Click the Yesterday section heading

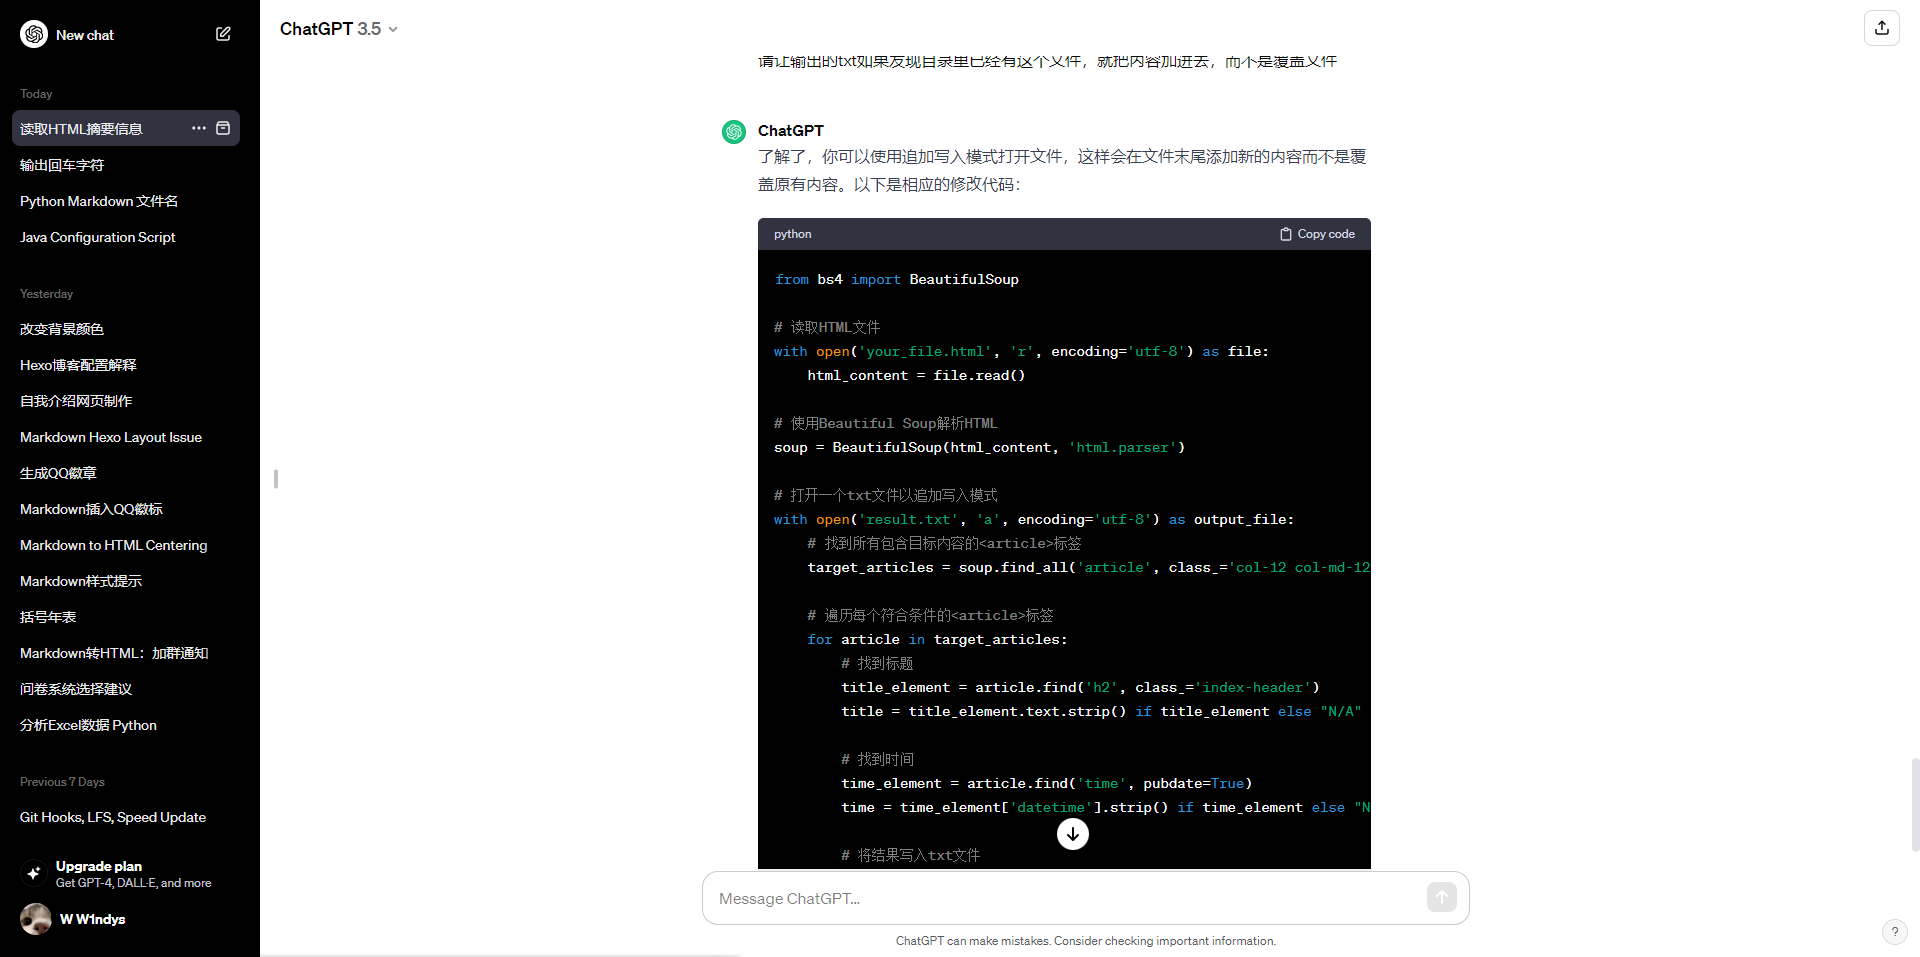tap(46, 294)
